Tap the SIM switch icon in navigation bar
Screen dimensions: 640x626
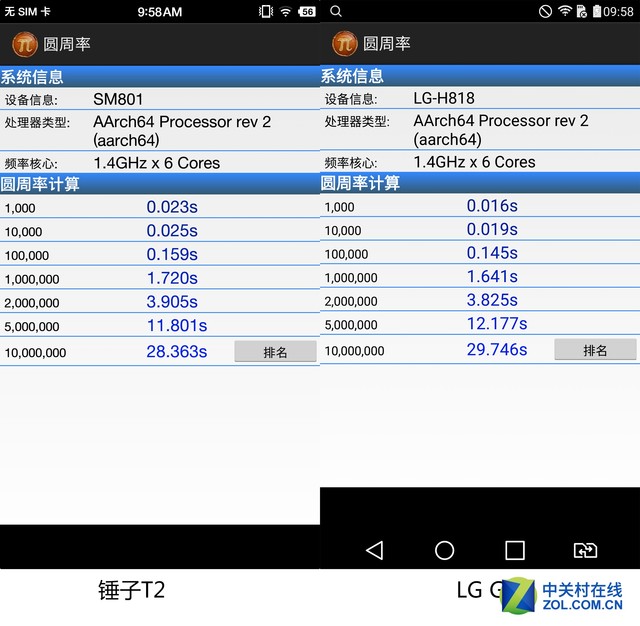585,550
